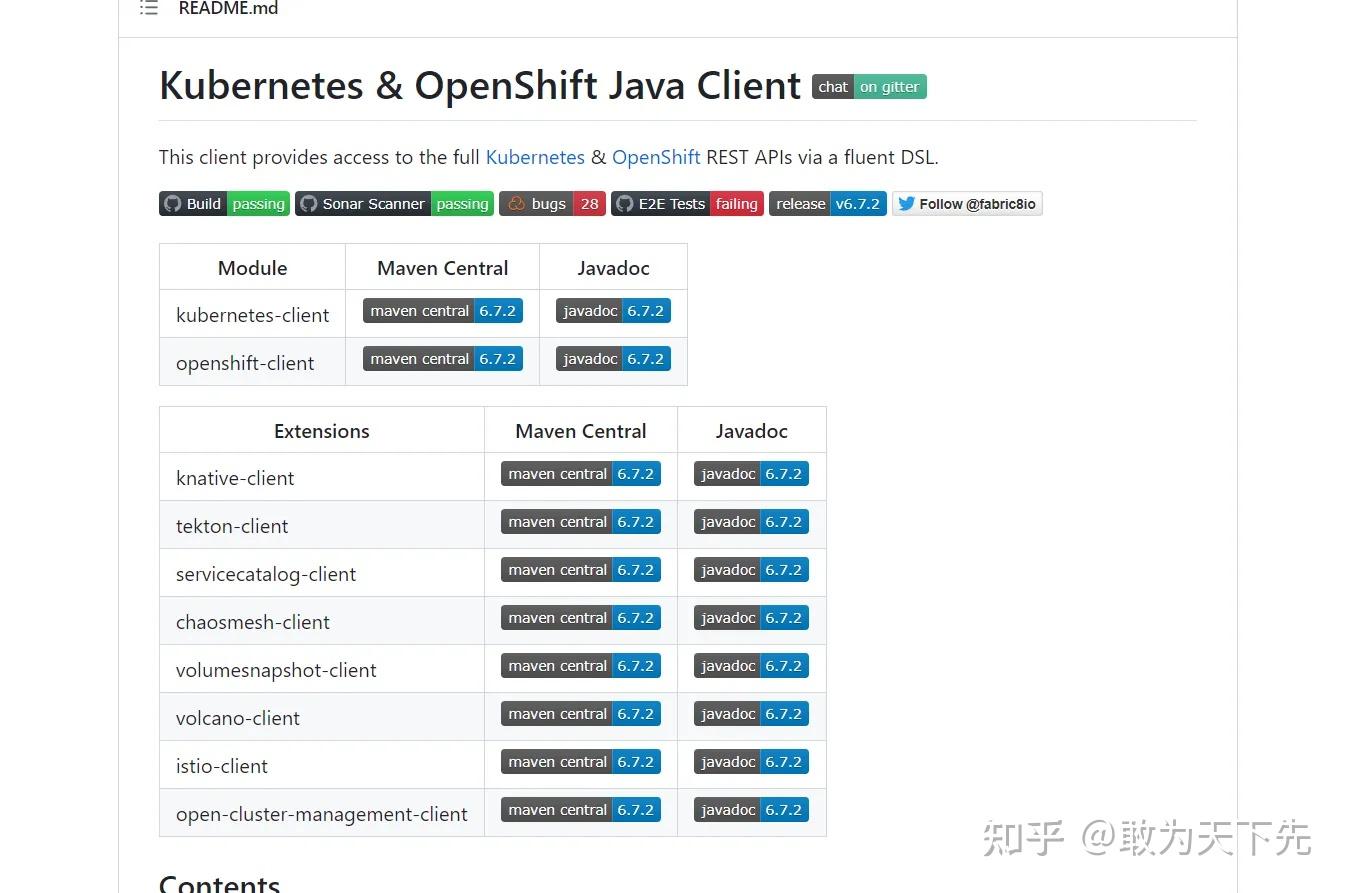The image size is (1346, 893).
Task: Select the README.md tab
Action: pyautogui.click(x=228, y=8)
